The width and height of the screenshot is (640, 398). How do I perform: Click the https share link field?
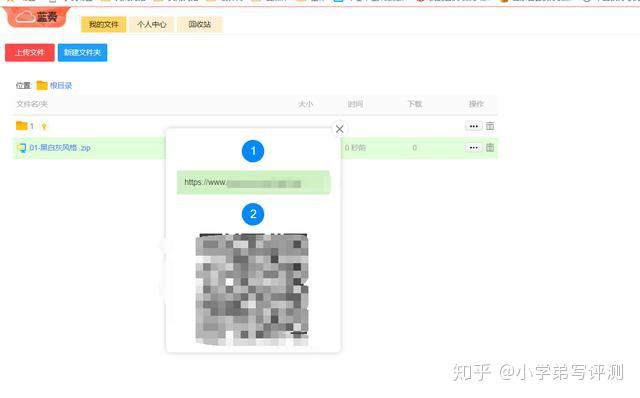[x=253, y=182]
